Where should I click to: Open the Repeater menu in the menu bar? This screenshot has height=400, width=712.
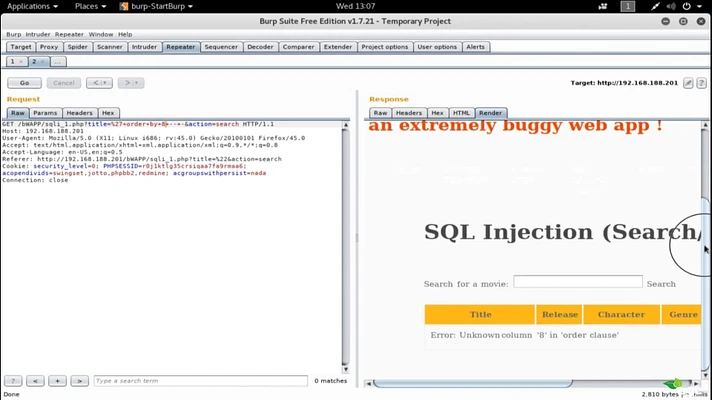[69, 34]
